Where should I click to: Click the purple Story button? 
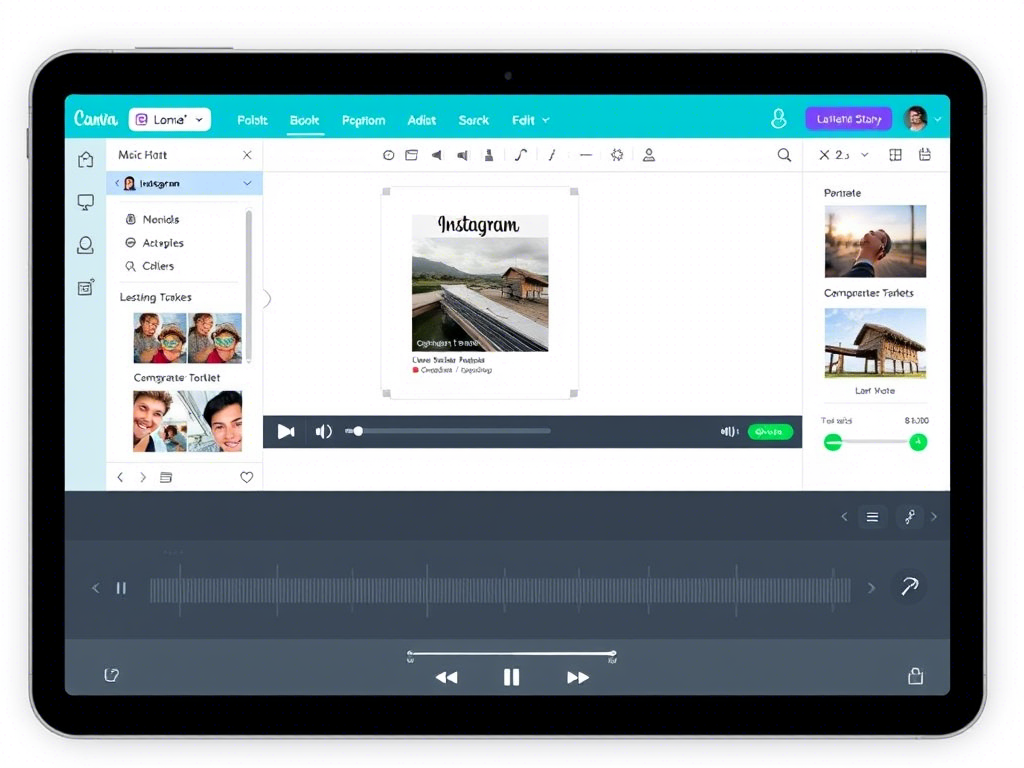[848, 119]
